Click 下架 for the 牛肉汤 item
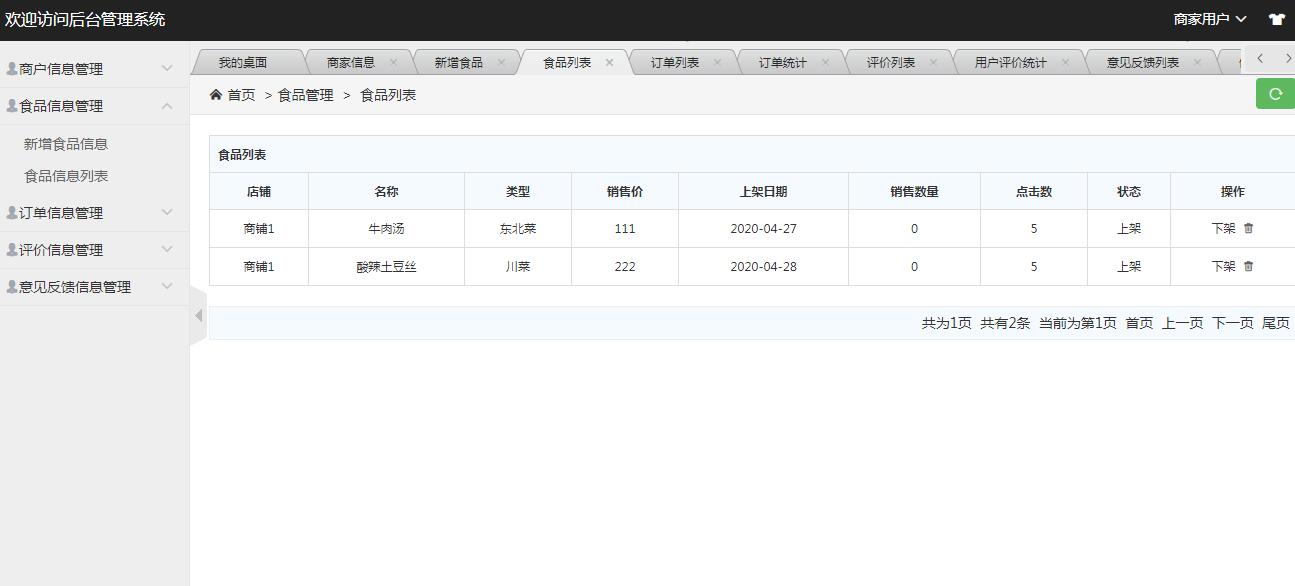This screenshot has height=586, width=1295. [x=1223, y=228]
